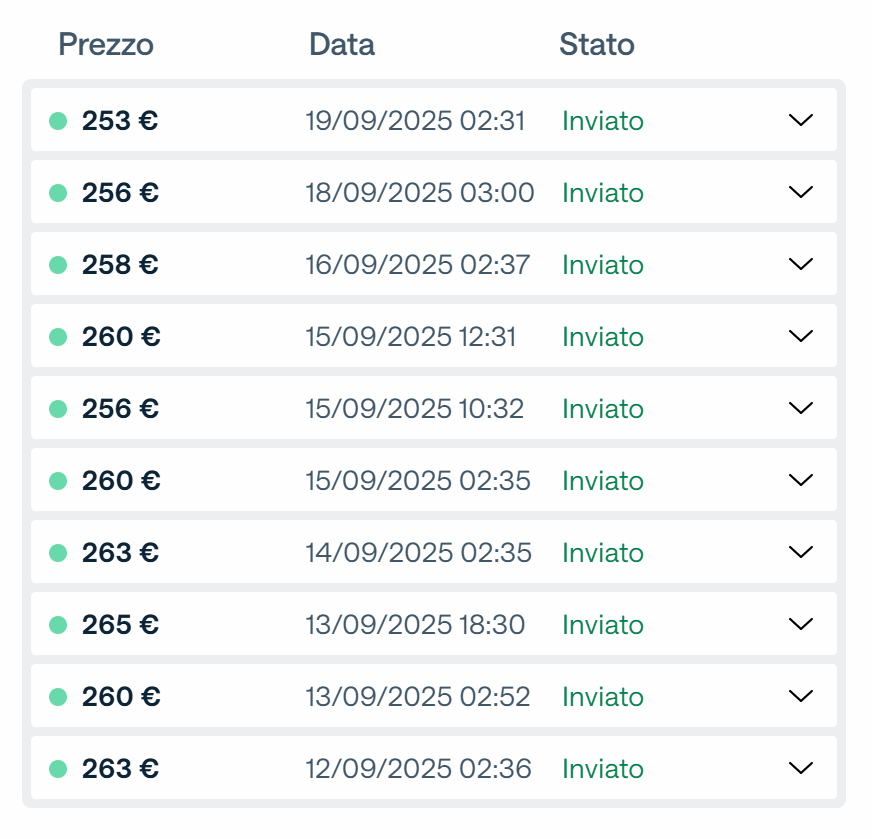Expand the 258 € row chevron

[x=801, y=264]
